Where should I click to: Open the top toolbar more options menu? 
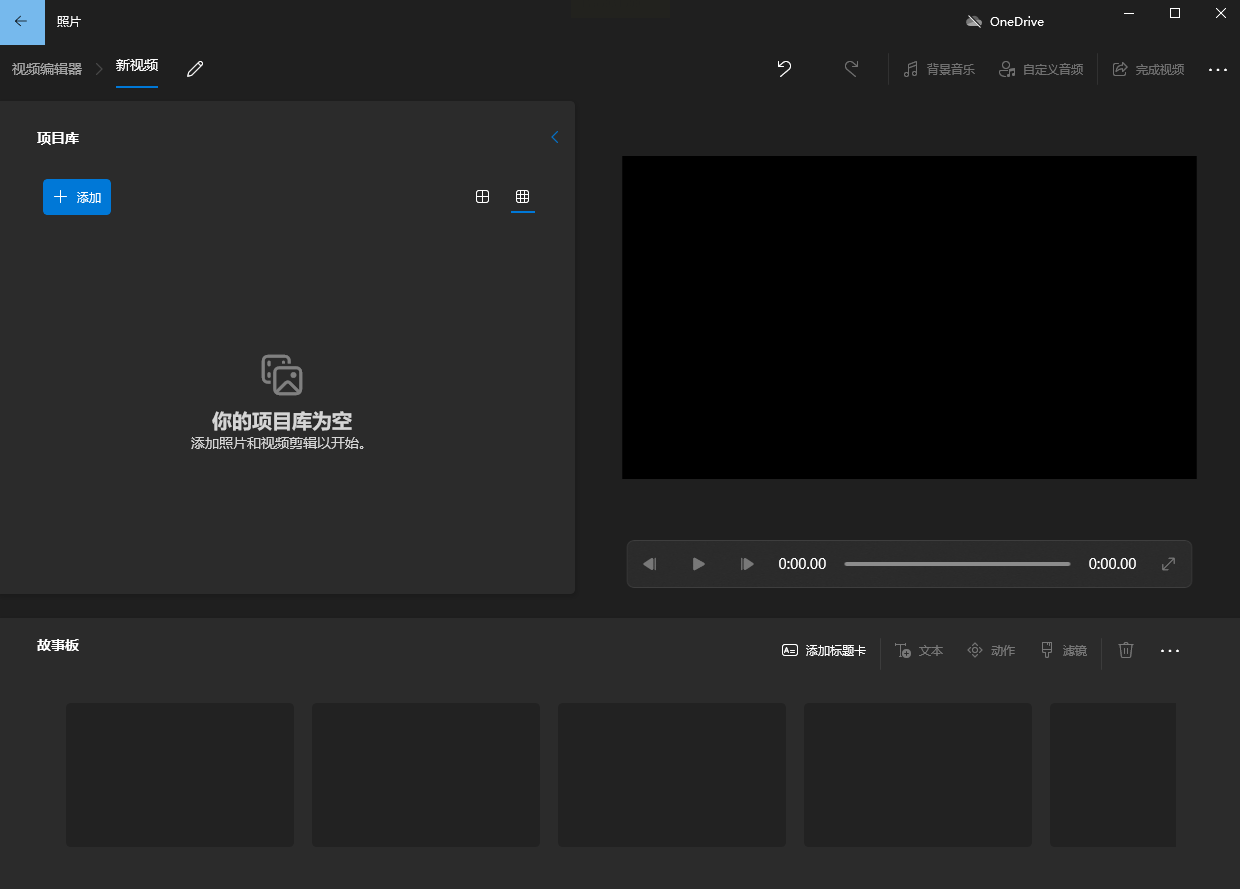(x=1217, y=70)
